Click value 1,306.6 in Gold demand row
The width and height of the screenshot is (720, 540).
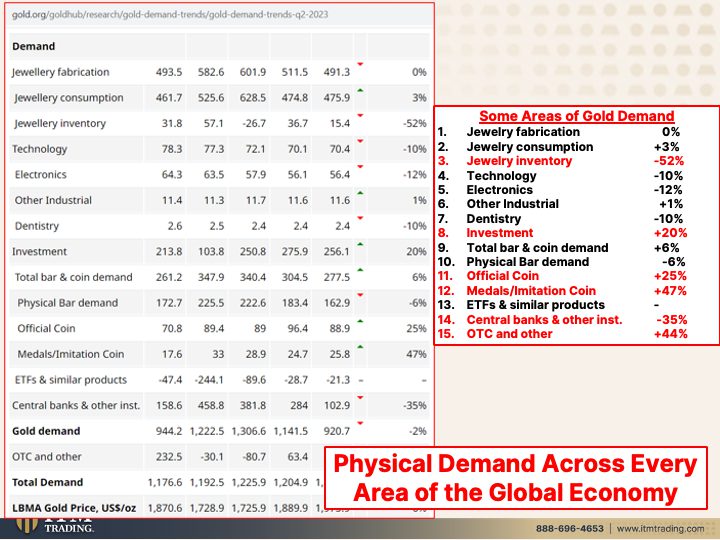pos(249,431)
